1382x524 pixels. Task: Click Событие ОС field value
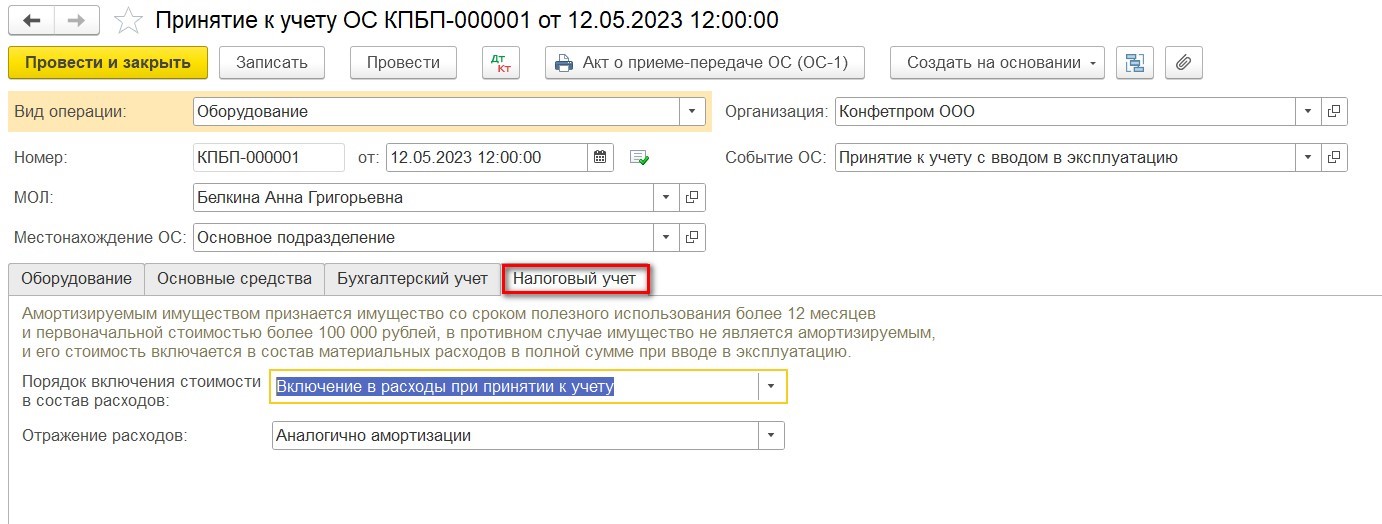tap(1065, 157)
